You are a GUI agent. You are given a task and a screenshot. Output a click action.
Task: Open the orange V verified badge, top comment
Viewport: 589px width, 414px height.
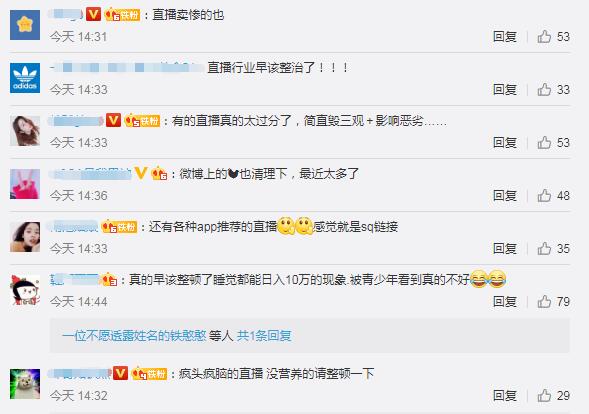coord(93,15)
